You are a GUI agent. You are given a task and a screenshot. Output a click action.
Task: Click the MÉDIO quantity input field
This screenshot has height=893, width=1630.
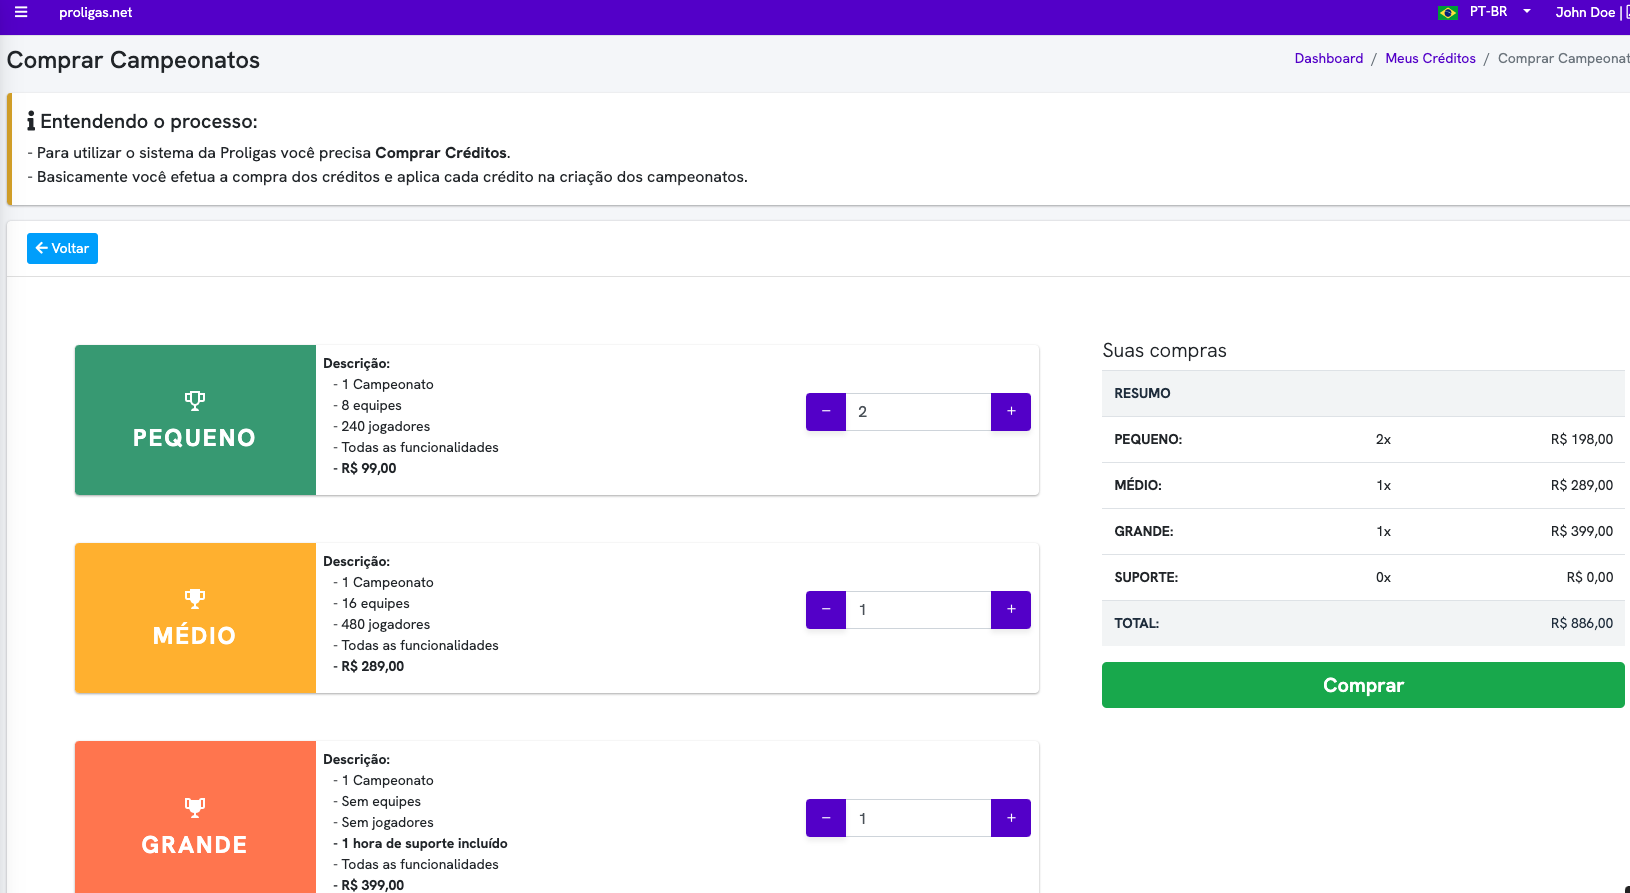918,610
